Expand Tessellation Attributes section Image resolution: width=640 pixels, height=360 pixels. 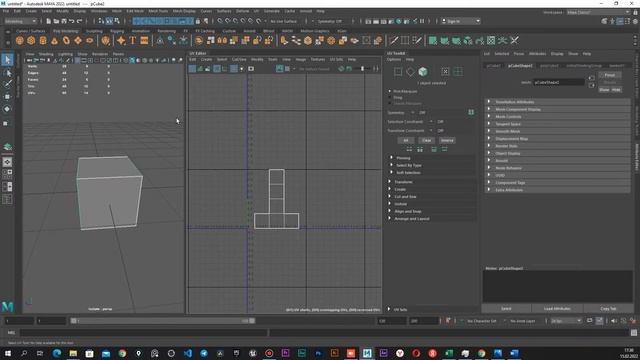coord(558,102)
